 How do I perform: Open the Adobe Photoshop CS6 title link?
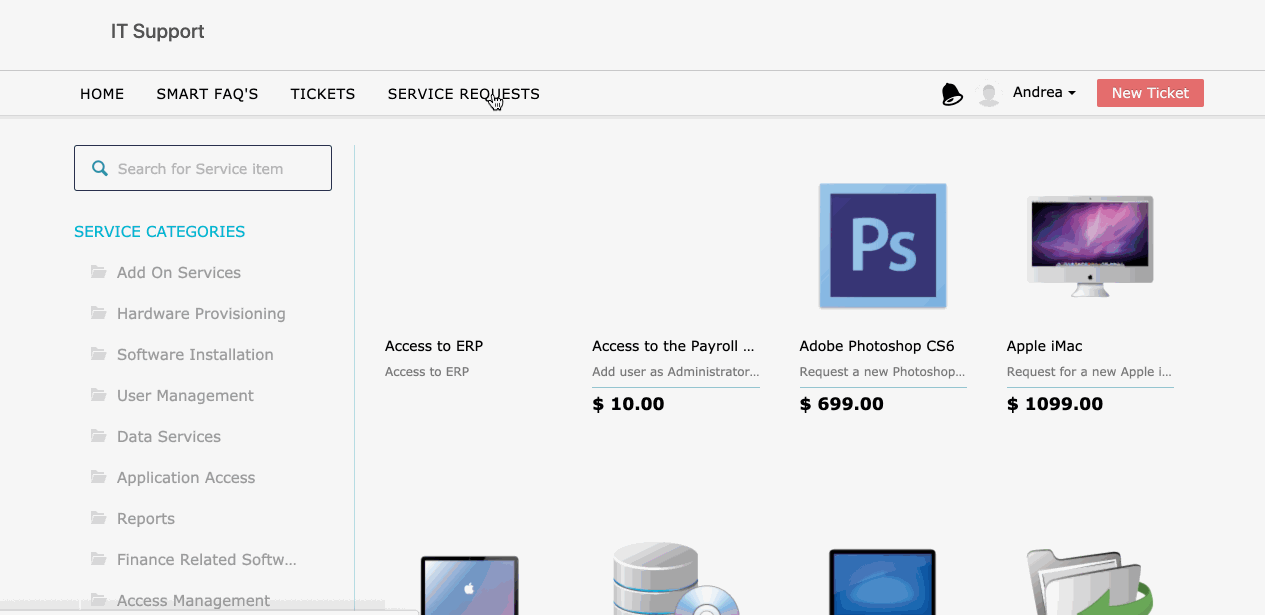pos(877,346)
